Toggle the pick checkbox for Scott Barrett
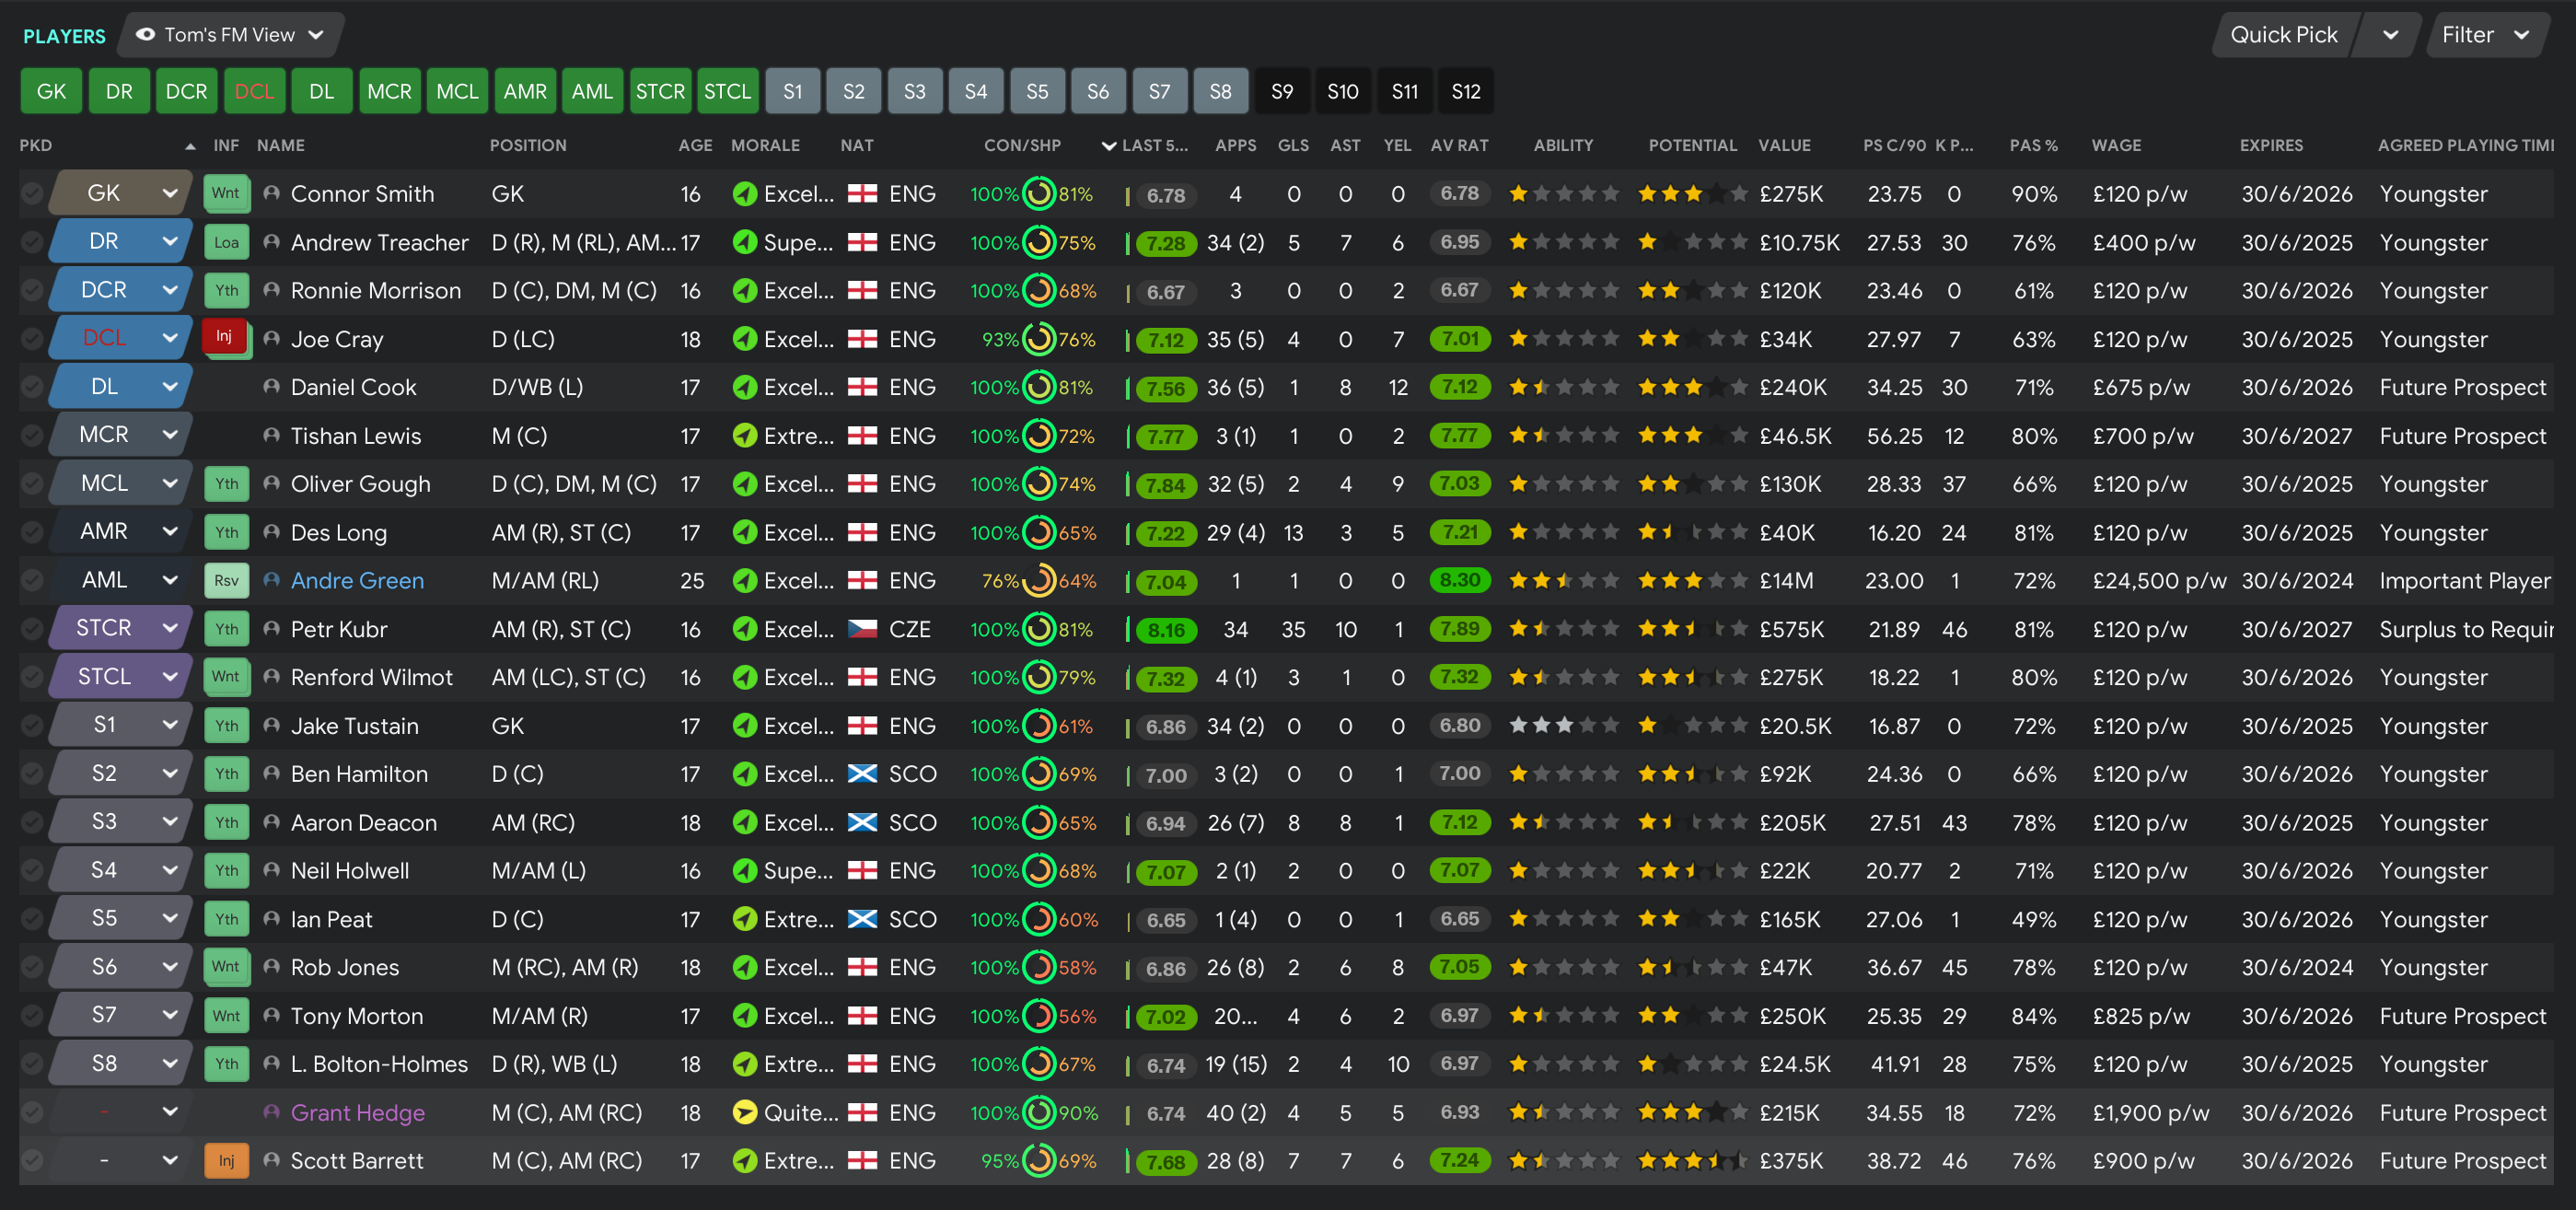2576x1210 pixels. point(32,1160)
